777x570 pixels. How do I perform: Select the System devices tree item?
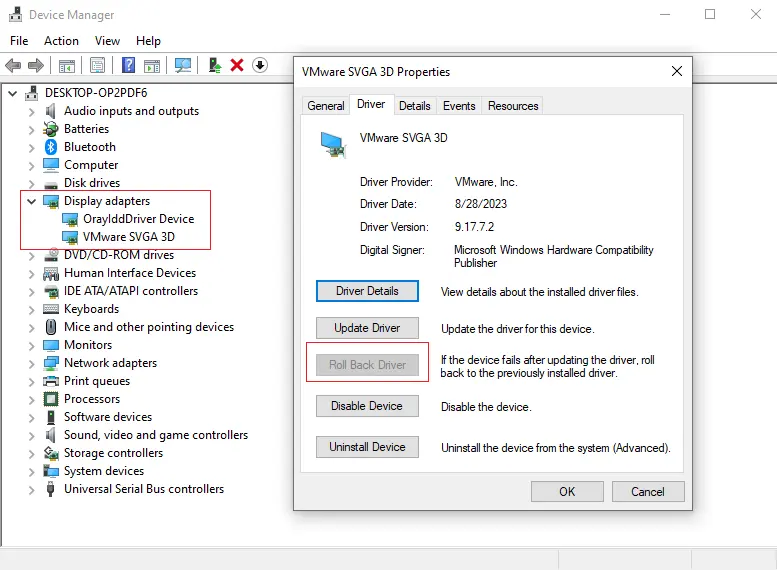pyautogui.click(x=104, y=471)
